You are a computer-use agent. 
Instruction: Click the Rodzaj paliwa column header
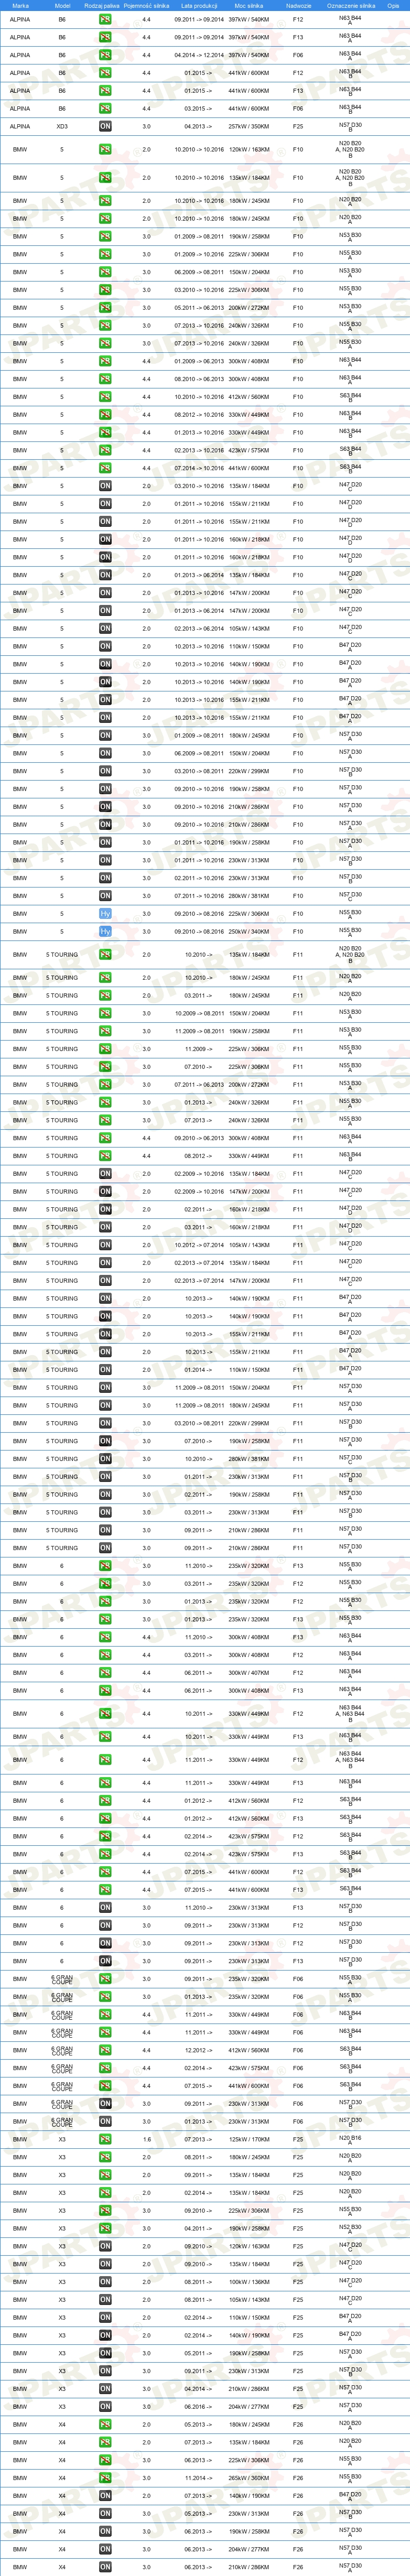click(102, 5)
